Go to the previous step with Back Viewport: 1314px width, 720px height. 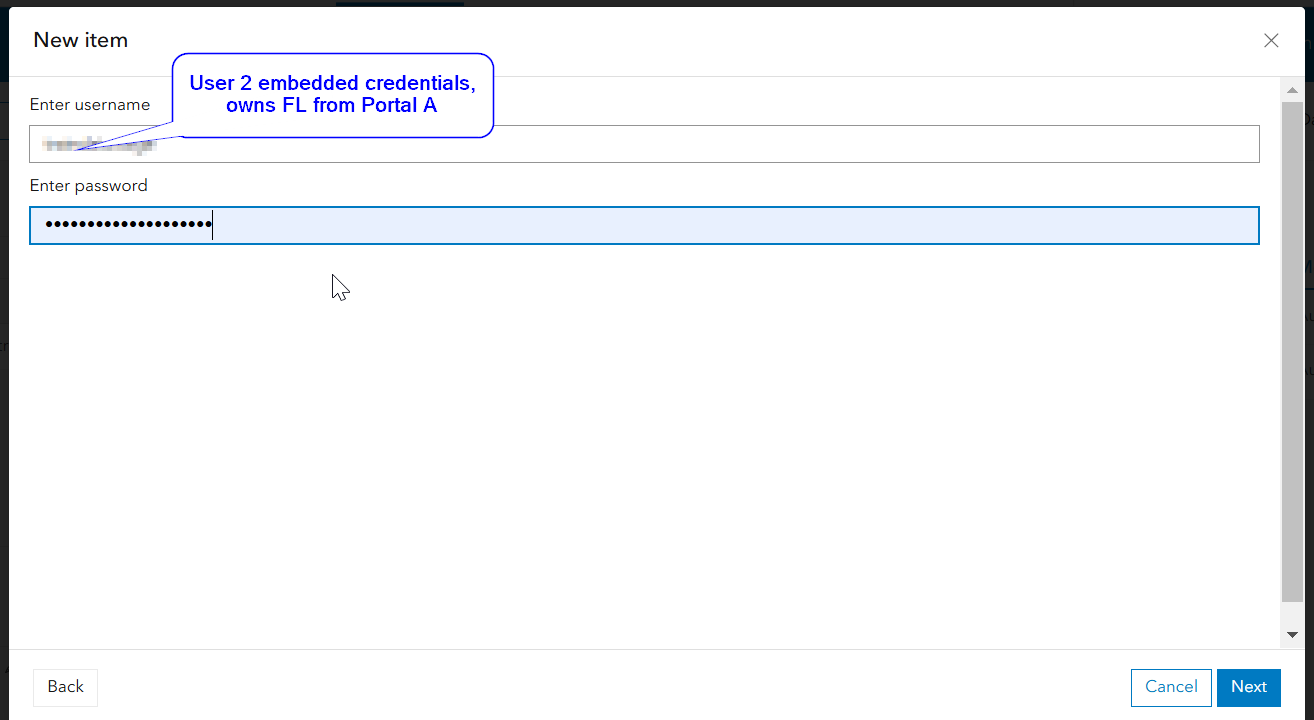tap(65, 687)
